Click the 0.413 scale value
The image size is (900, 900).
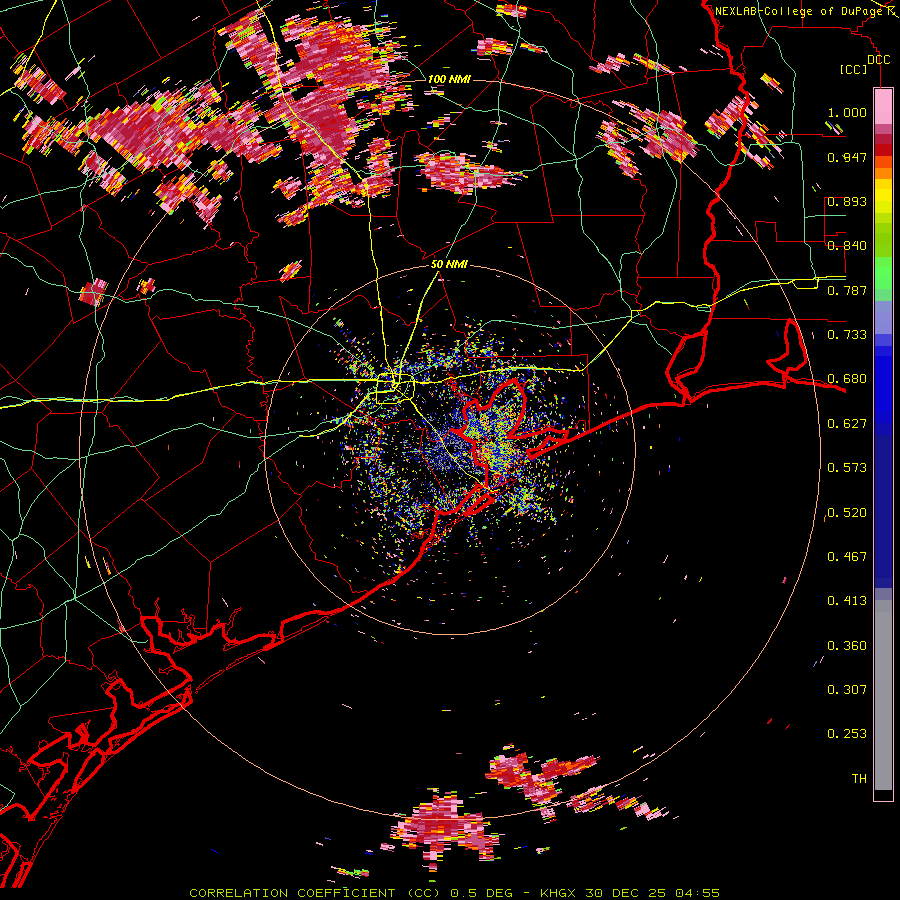click(847, 600)
